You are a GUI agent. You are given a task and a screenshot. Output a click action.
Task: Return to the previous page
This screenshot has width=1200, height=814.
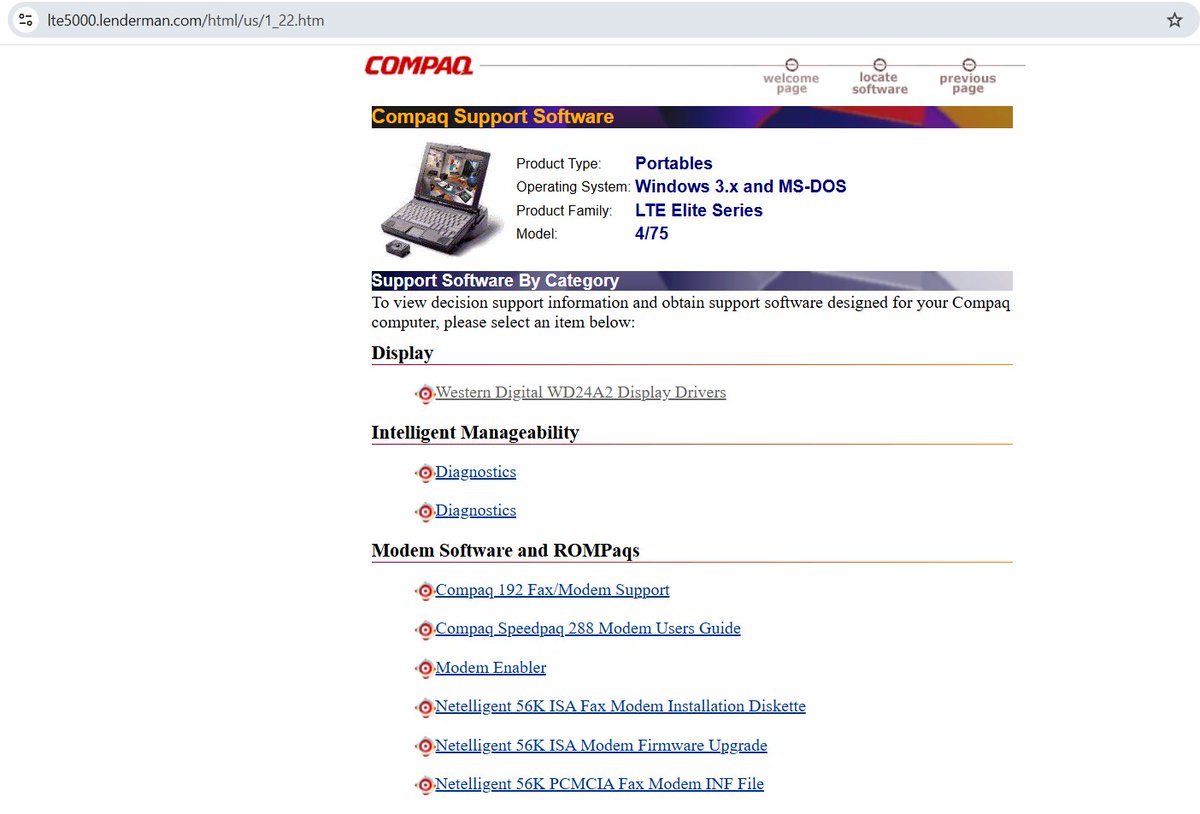click(968, 77)
